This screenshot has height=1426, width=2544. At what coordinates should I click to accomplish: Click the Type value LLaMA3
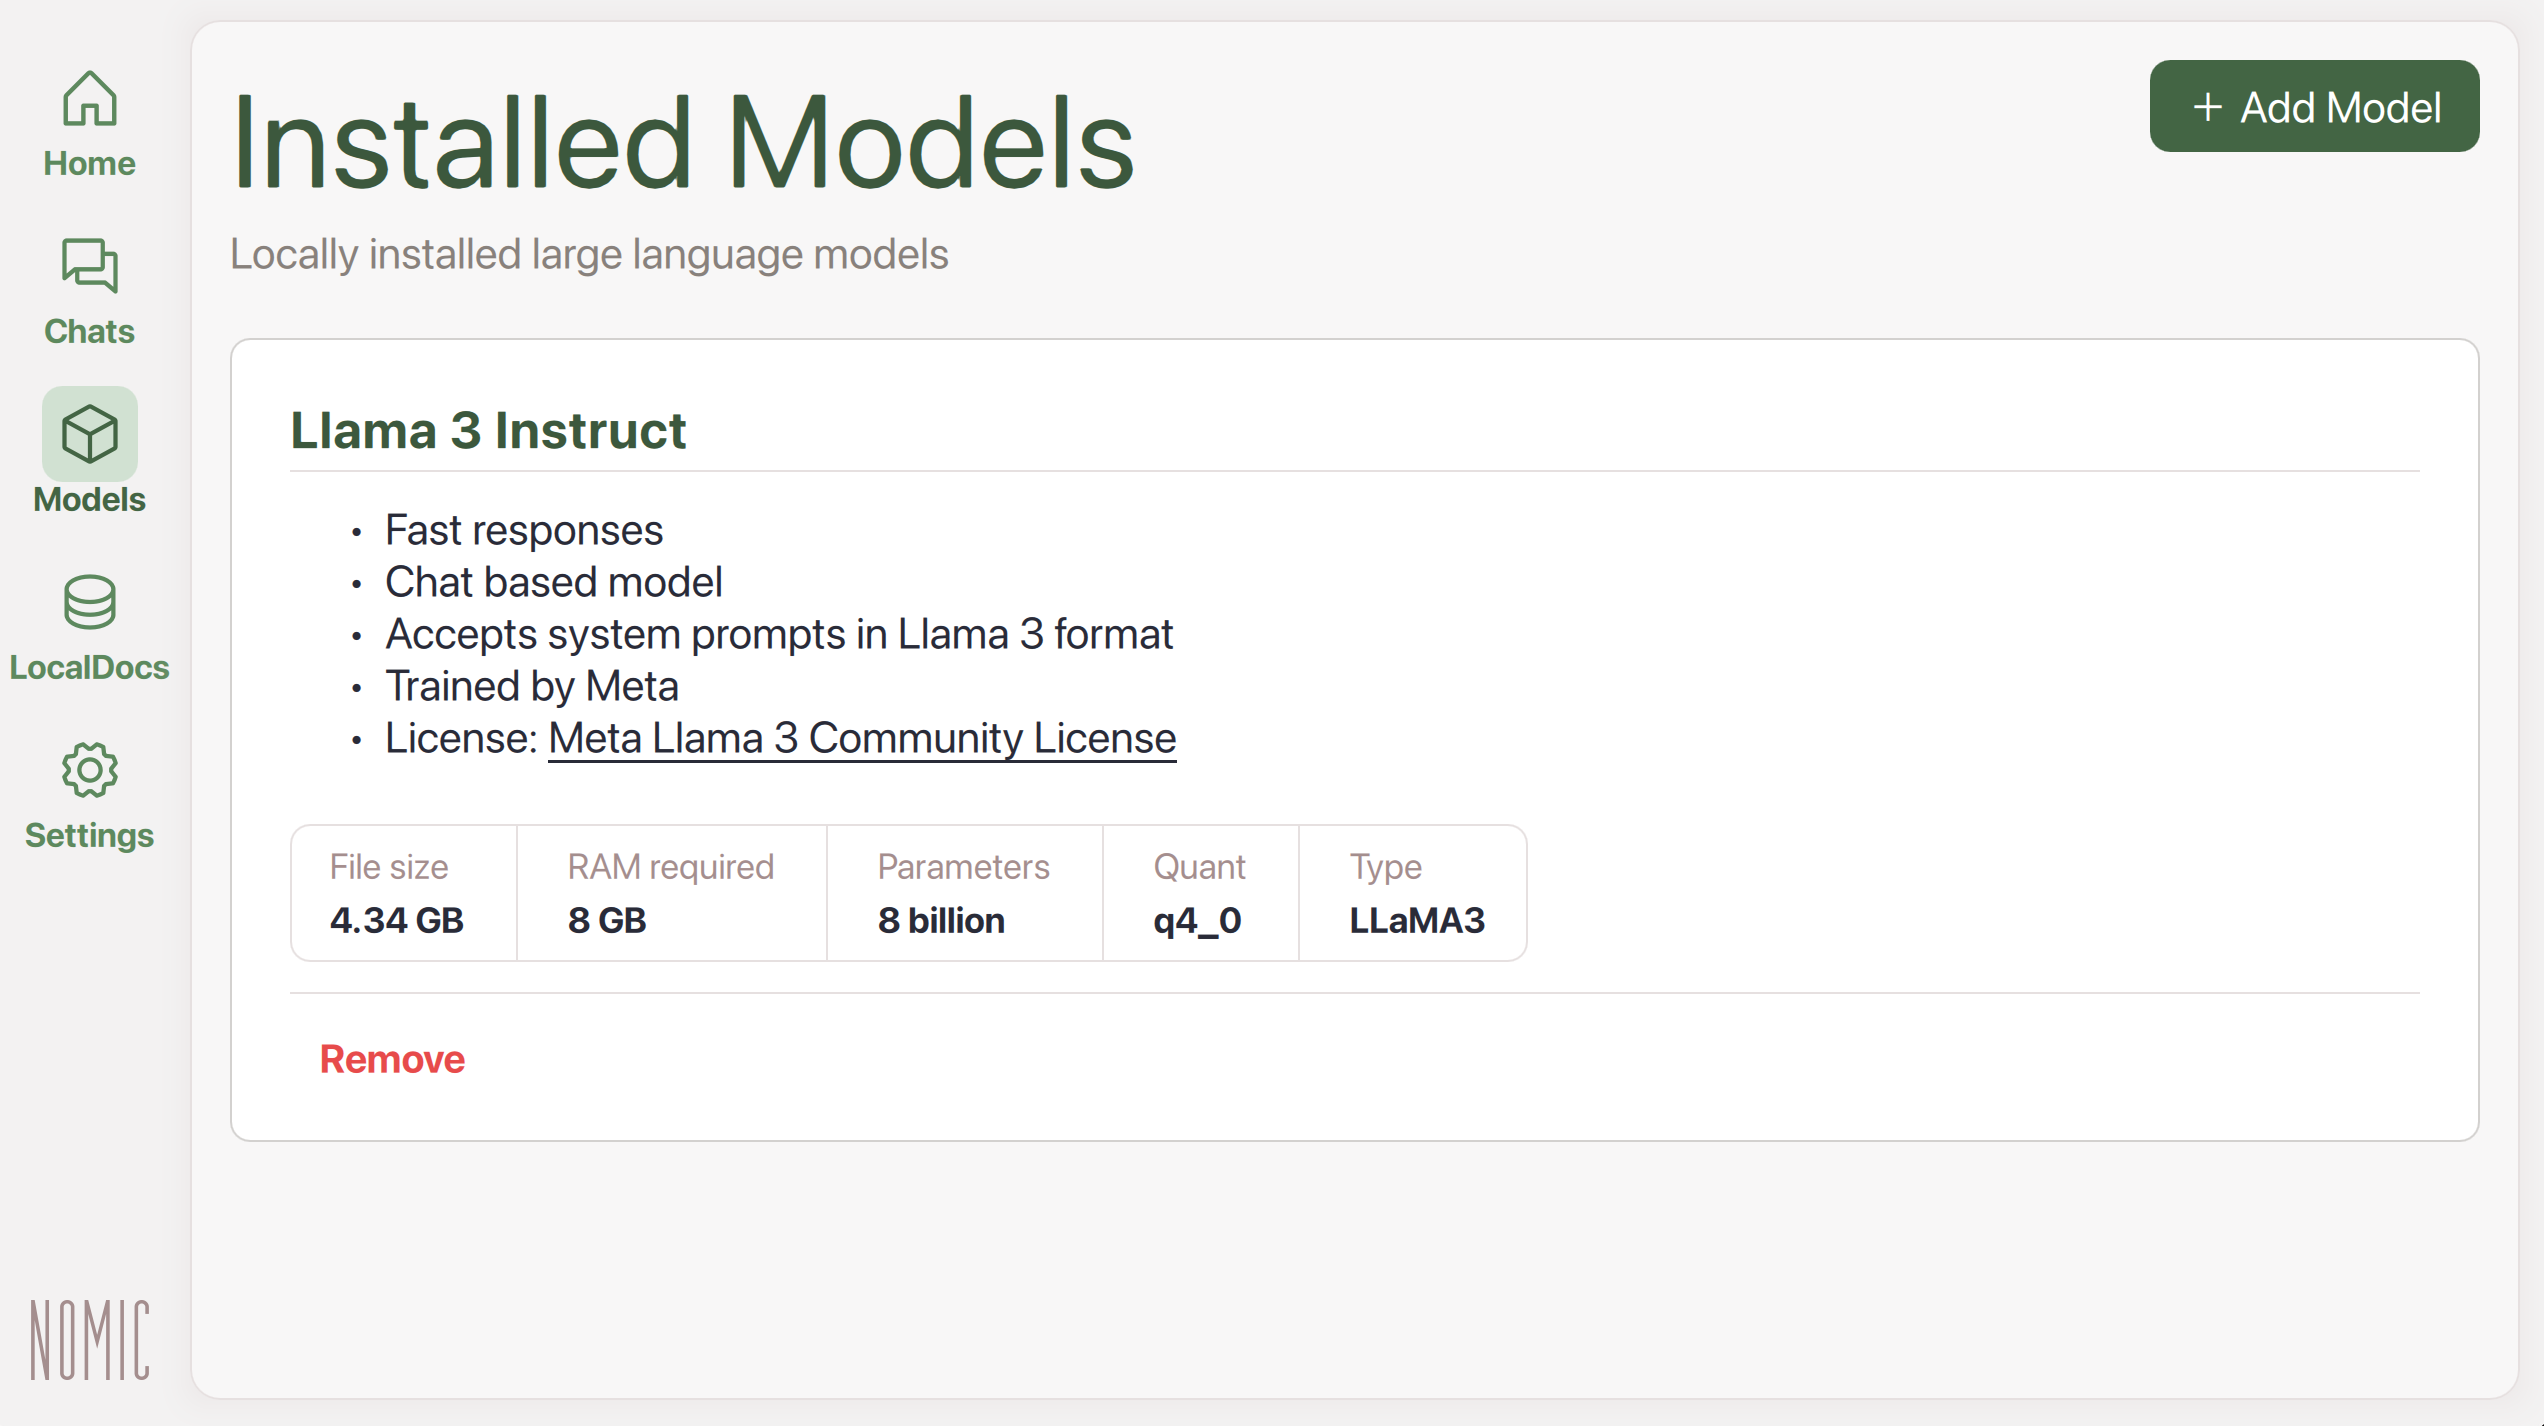coord(1417,920)
